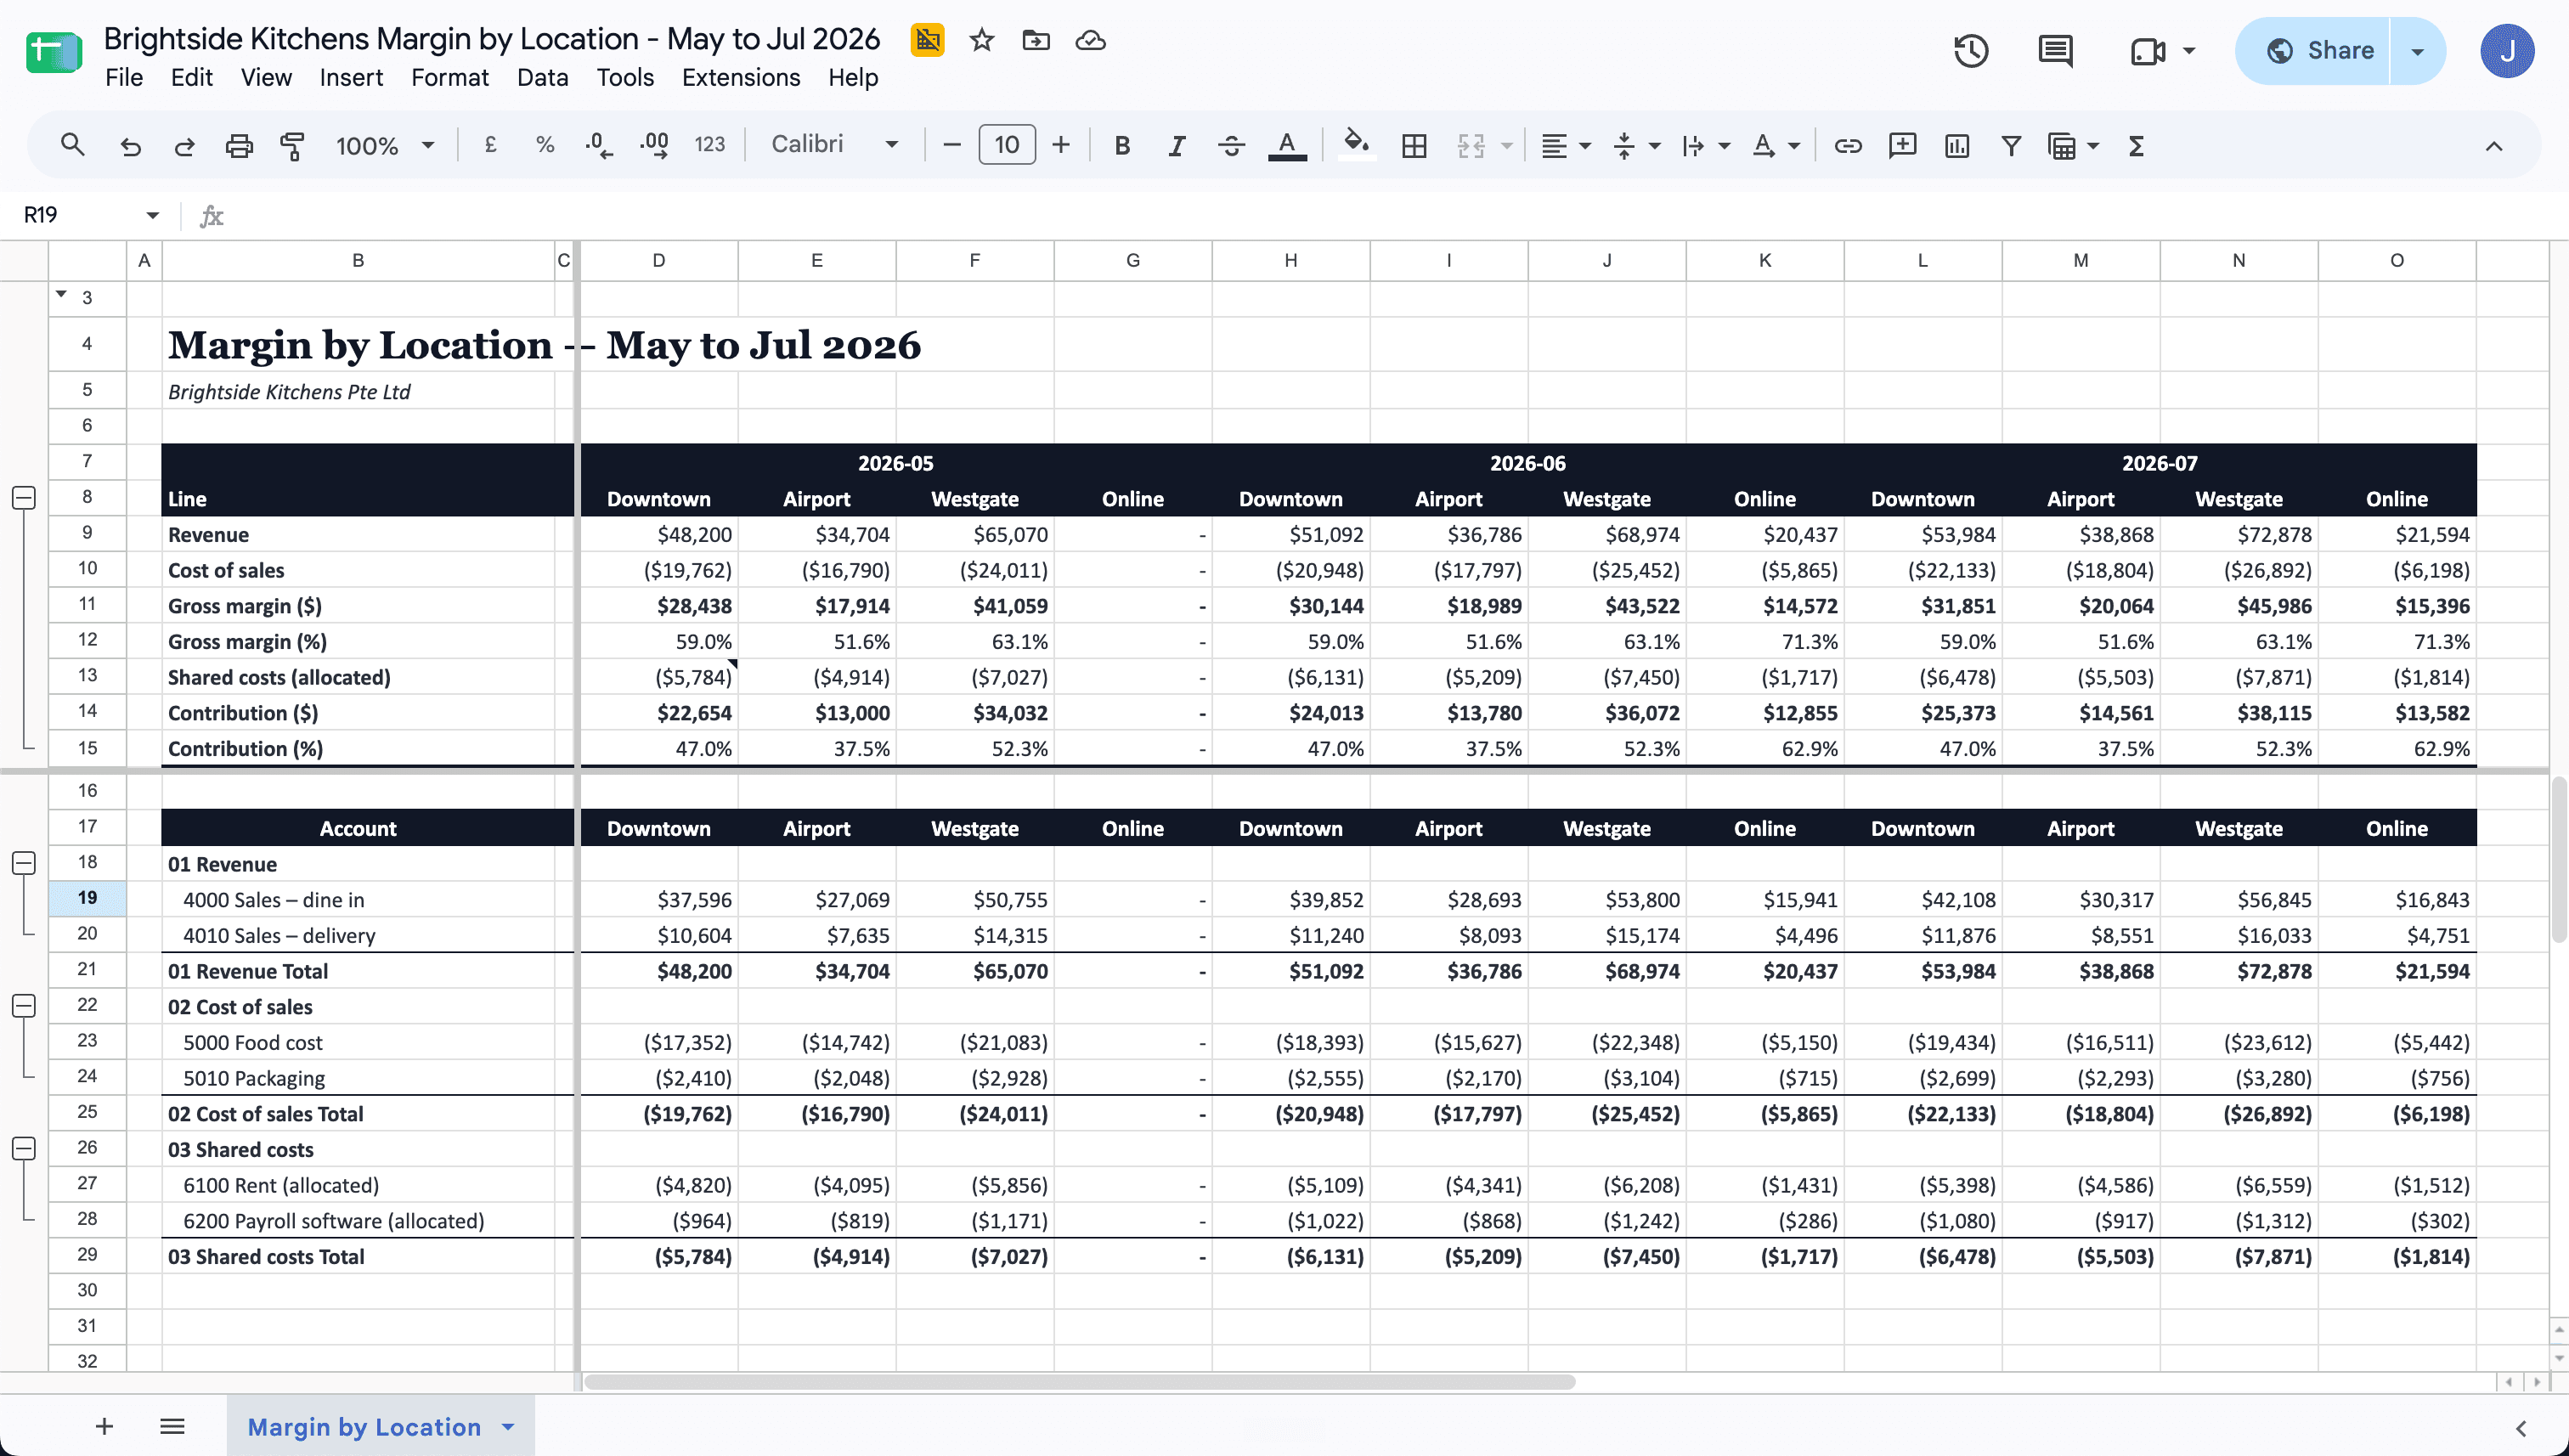Open the View menu

tap(266, 77)
